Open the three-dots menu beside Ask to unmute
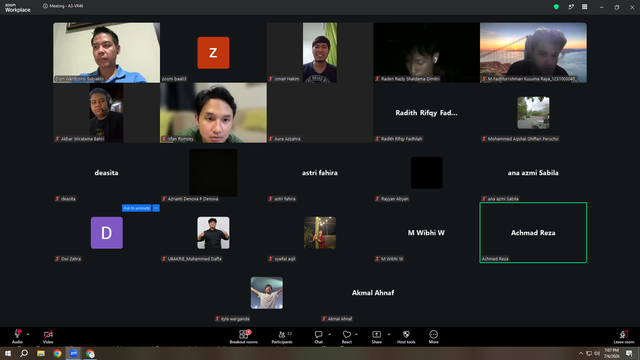 click(x=156, y=208)
